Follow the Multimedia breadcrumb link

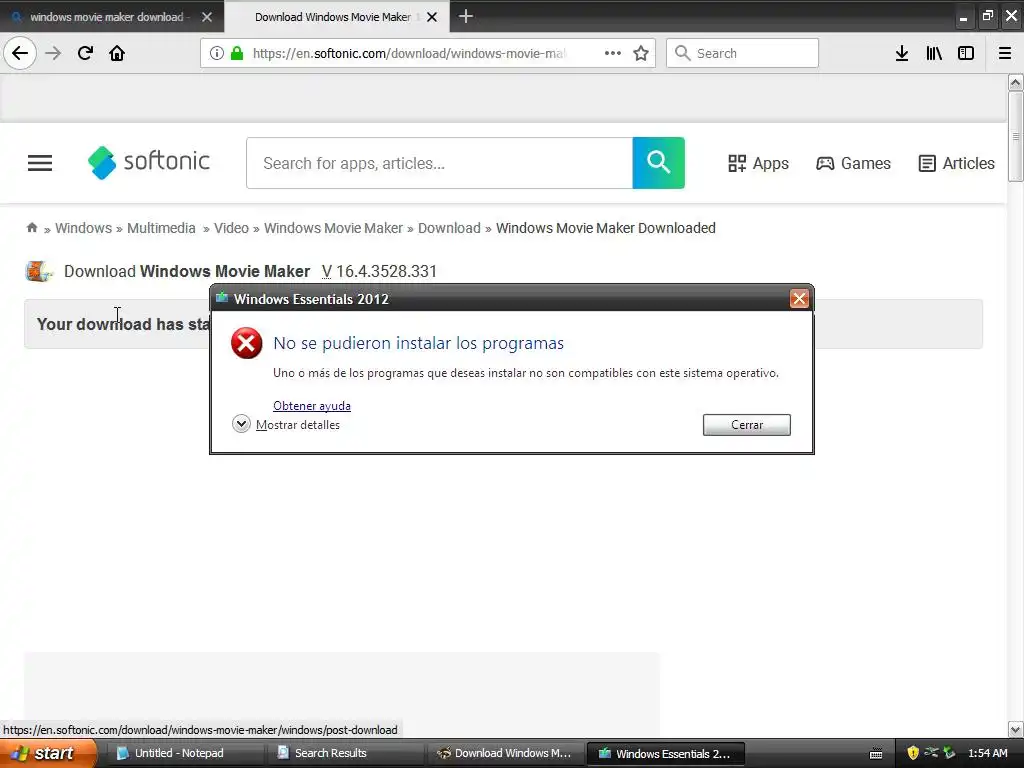[161, 228]
